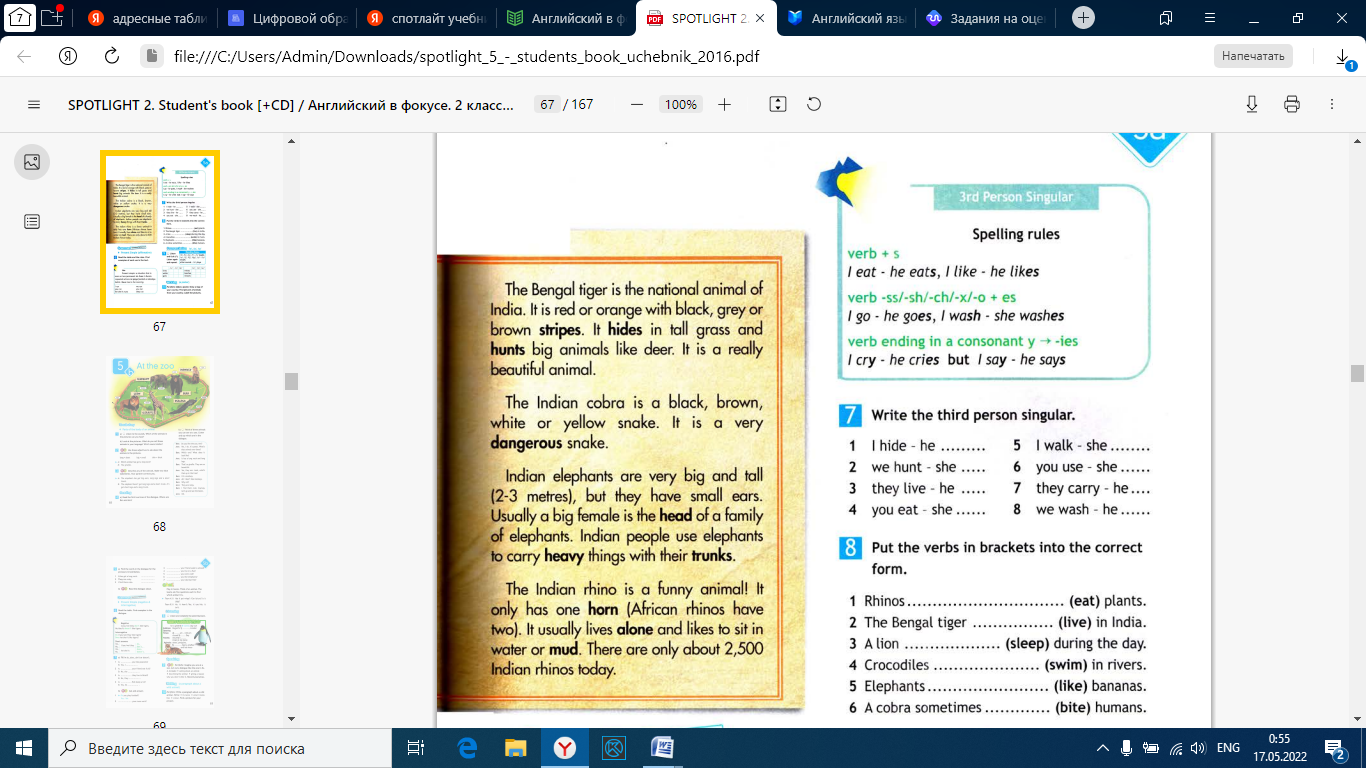The height and width of the screenshot is (768, 1366).
Task: Click the main document vertical scrollbar thumb
Action: point(1357,373)
